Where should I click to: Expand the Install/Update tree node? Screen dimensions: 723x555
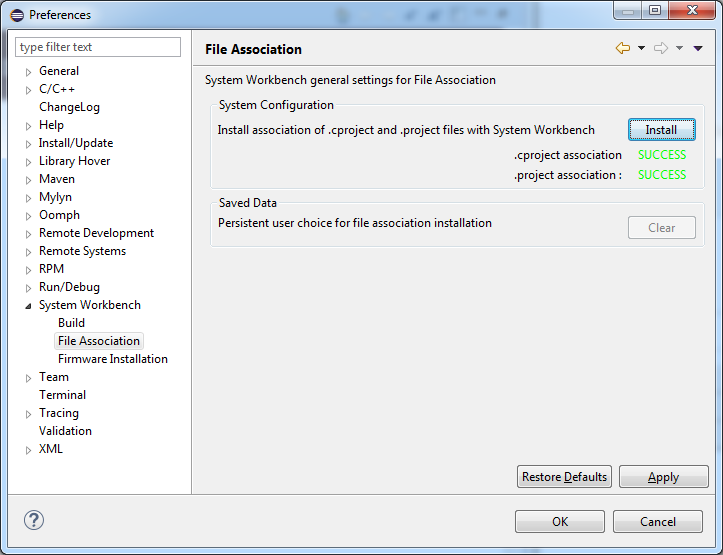[x=28, y=144]
